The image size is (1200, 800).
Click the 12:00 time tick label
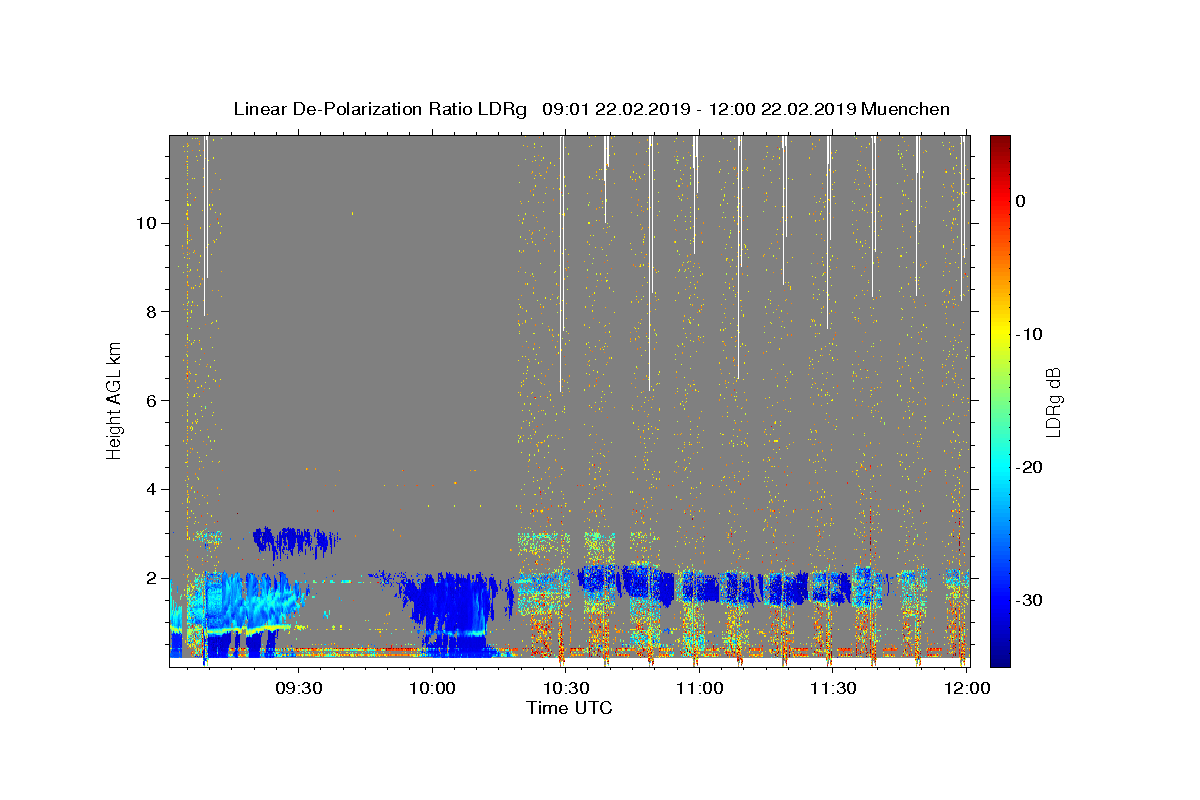(x=966, y=689)
